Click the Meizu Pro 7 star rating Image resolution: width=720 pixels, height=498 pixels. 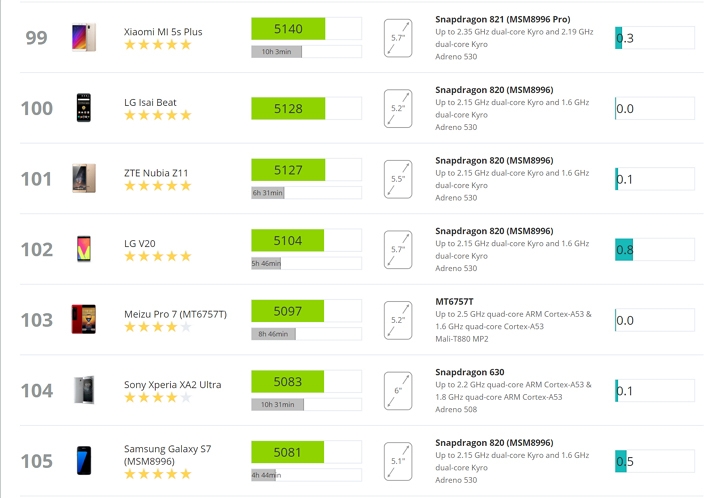point(157,327)
